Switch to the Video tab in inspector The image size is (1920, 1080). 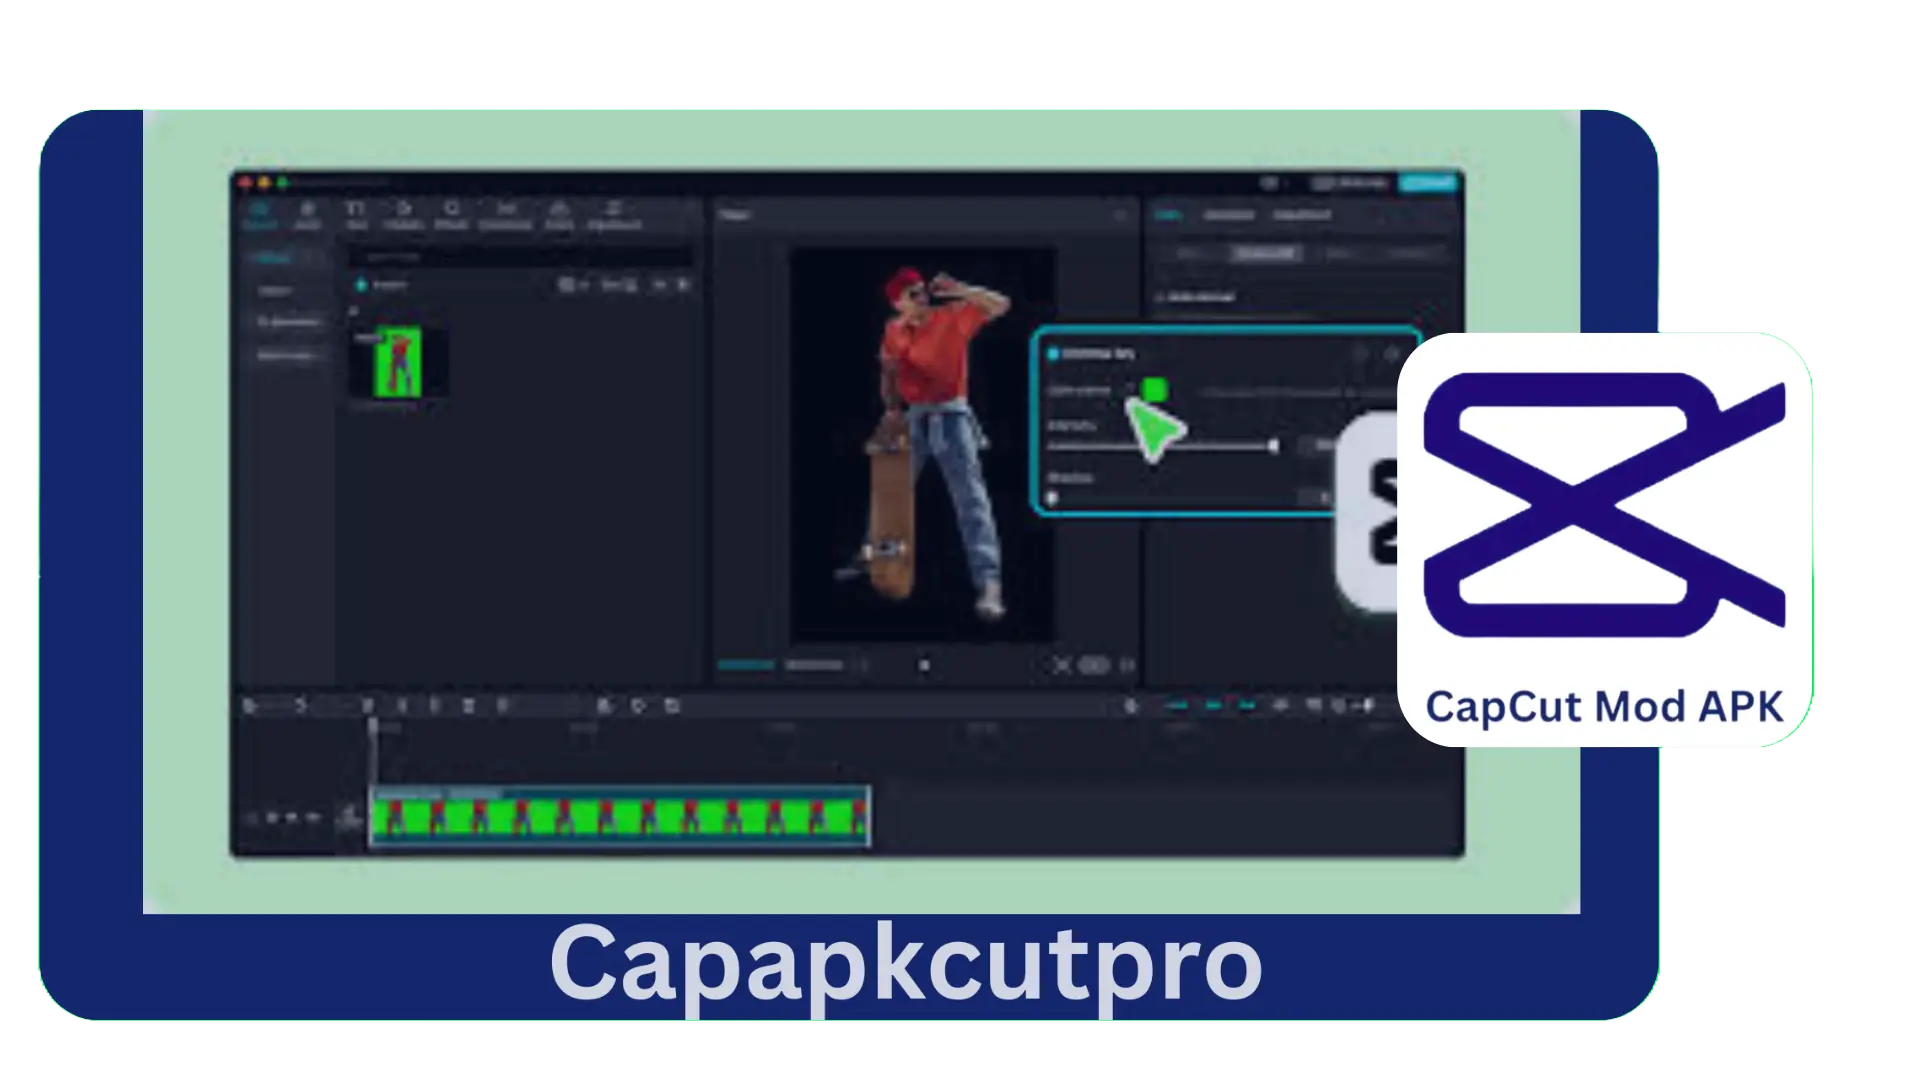click(x=1168, y=215)
